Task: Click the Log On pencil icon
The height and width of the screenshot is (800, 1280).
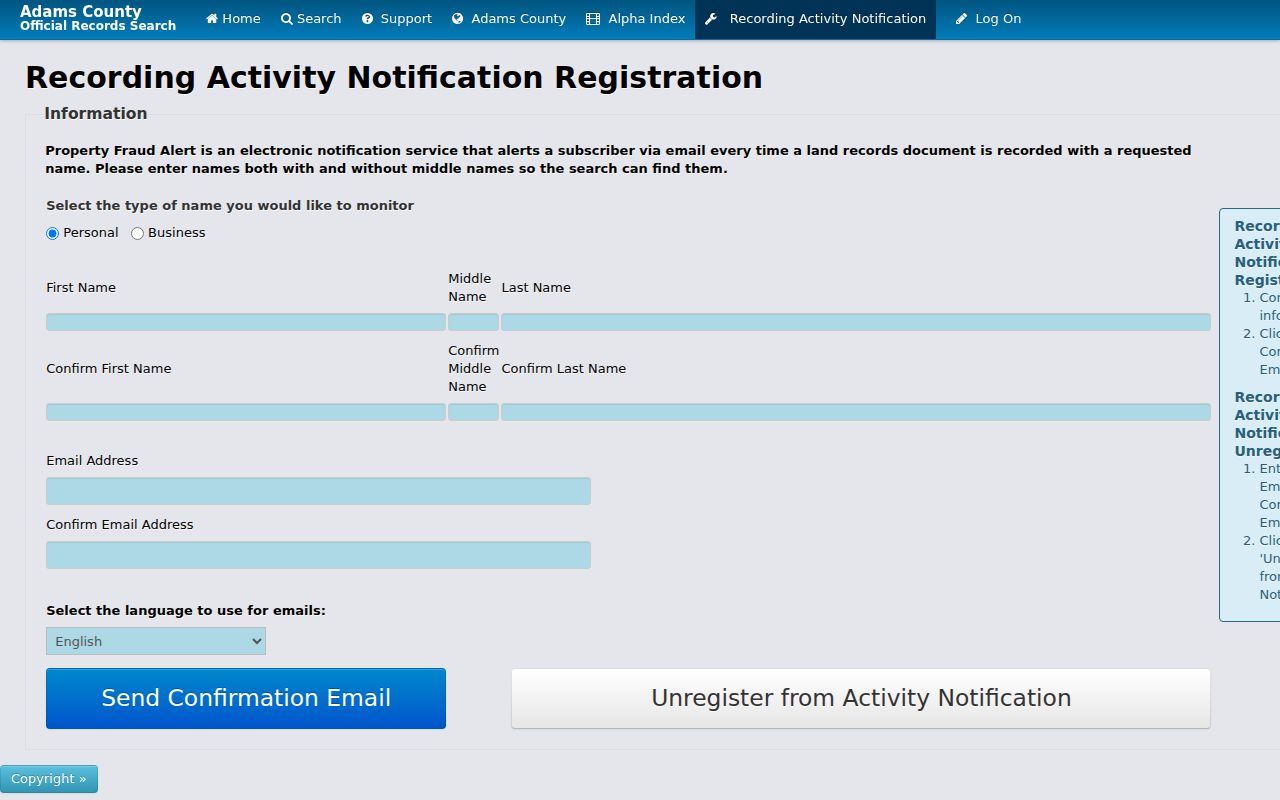Action: click(961, 19)
